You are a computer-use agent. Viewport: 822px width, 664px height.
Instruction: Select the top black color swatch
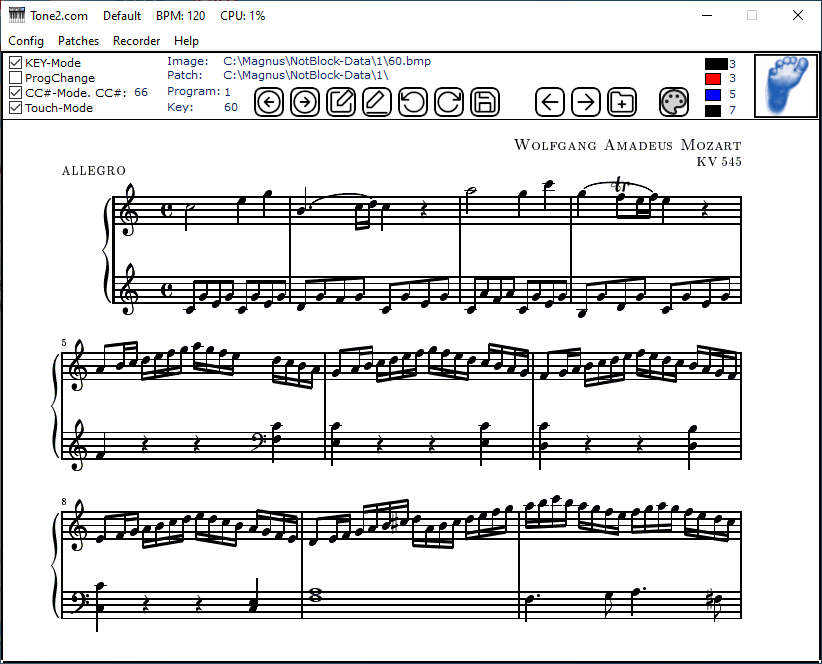pos(716,64)
